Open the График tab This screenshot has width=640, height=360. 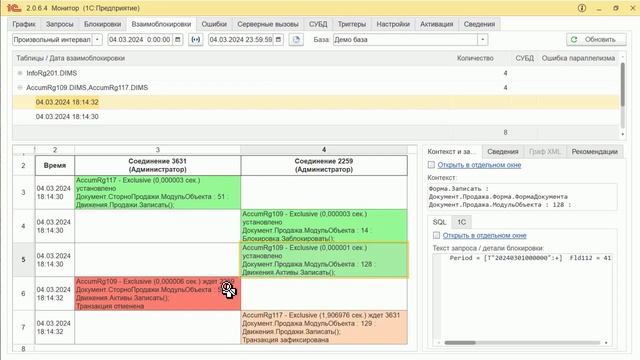(24, 24)
